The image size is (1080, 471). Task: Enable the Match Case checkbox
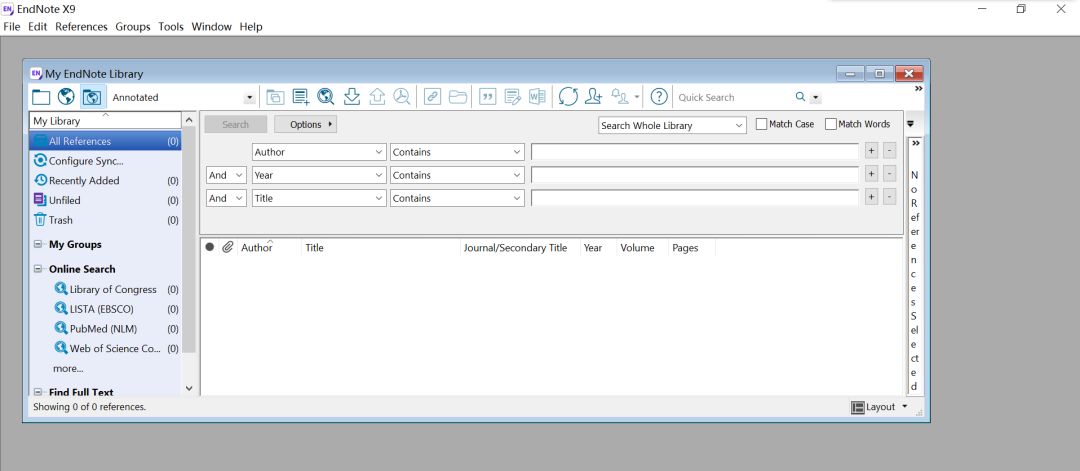tap(761, 124)
